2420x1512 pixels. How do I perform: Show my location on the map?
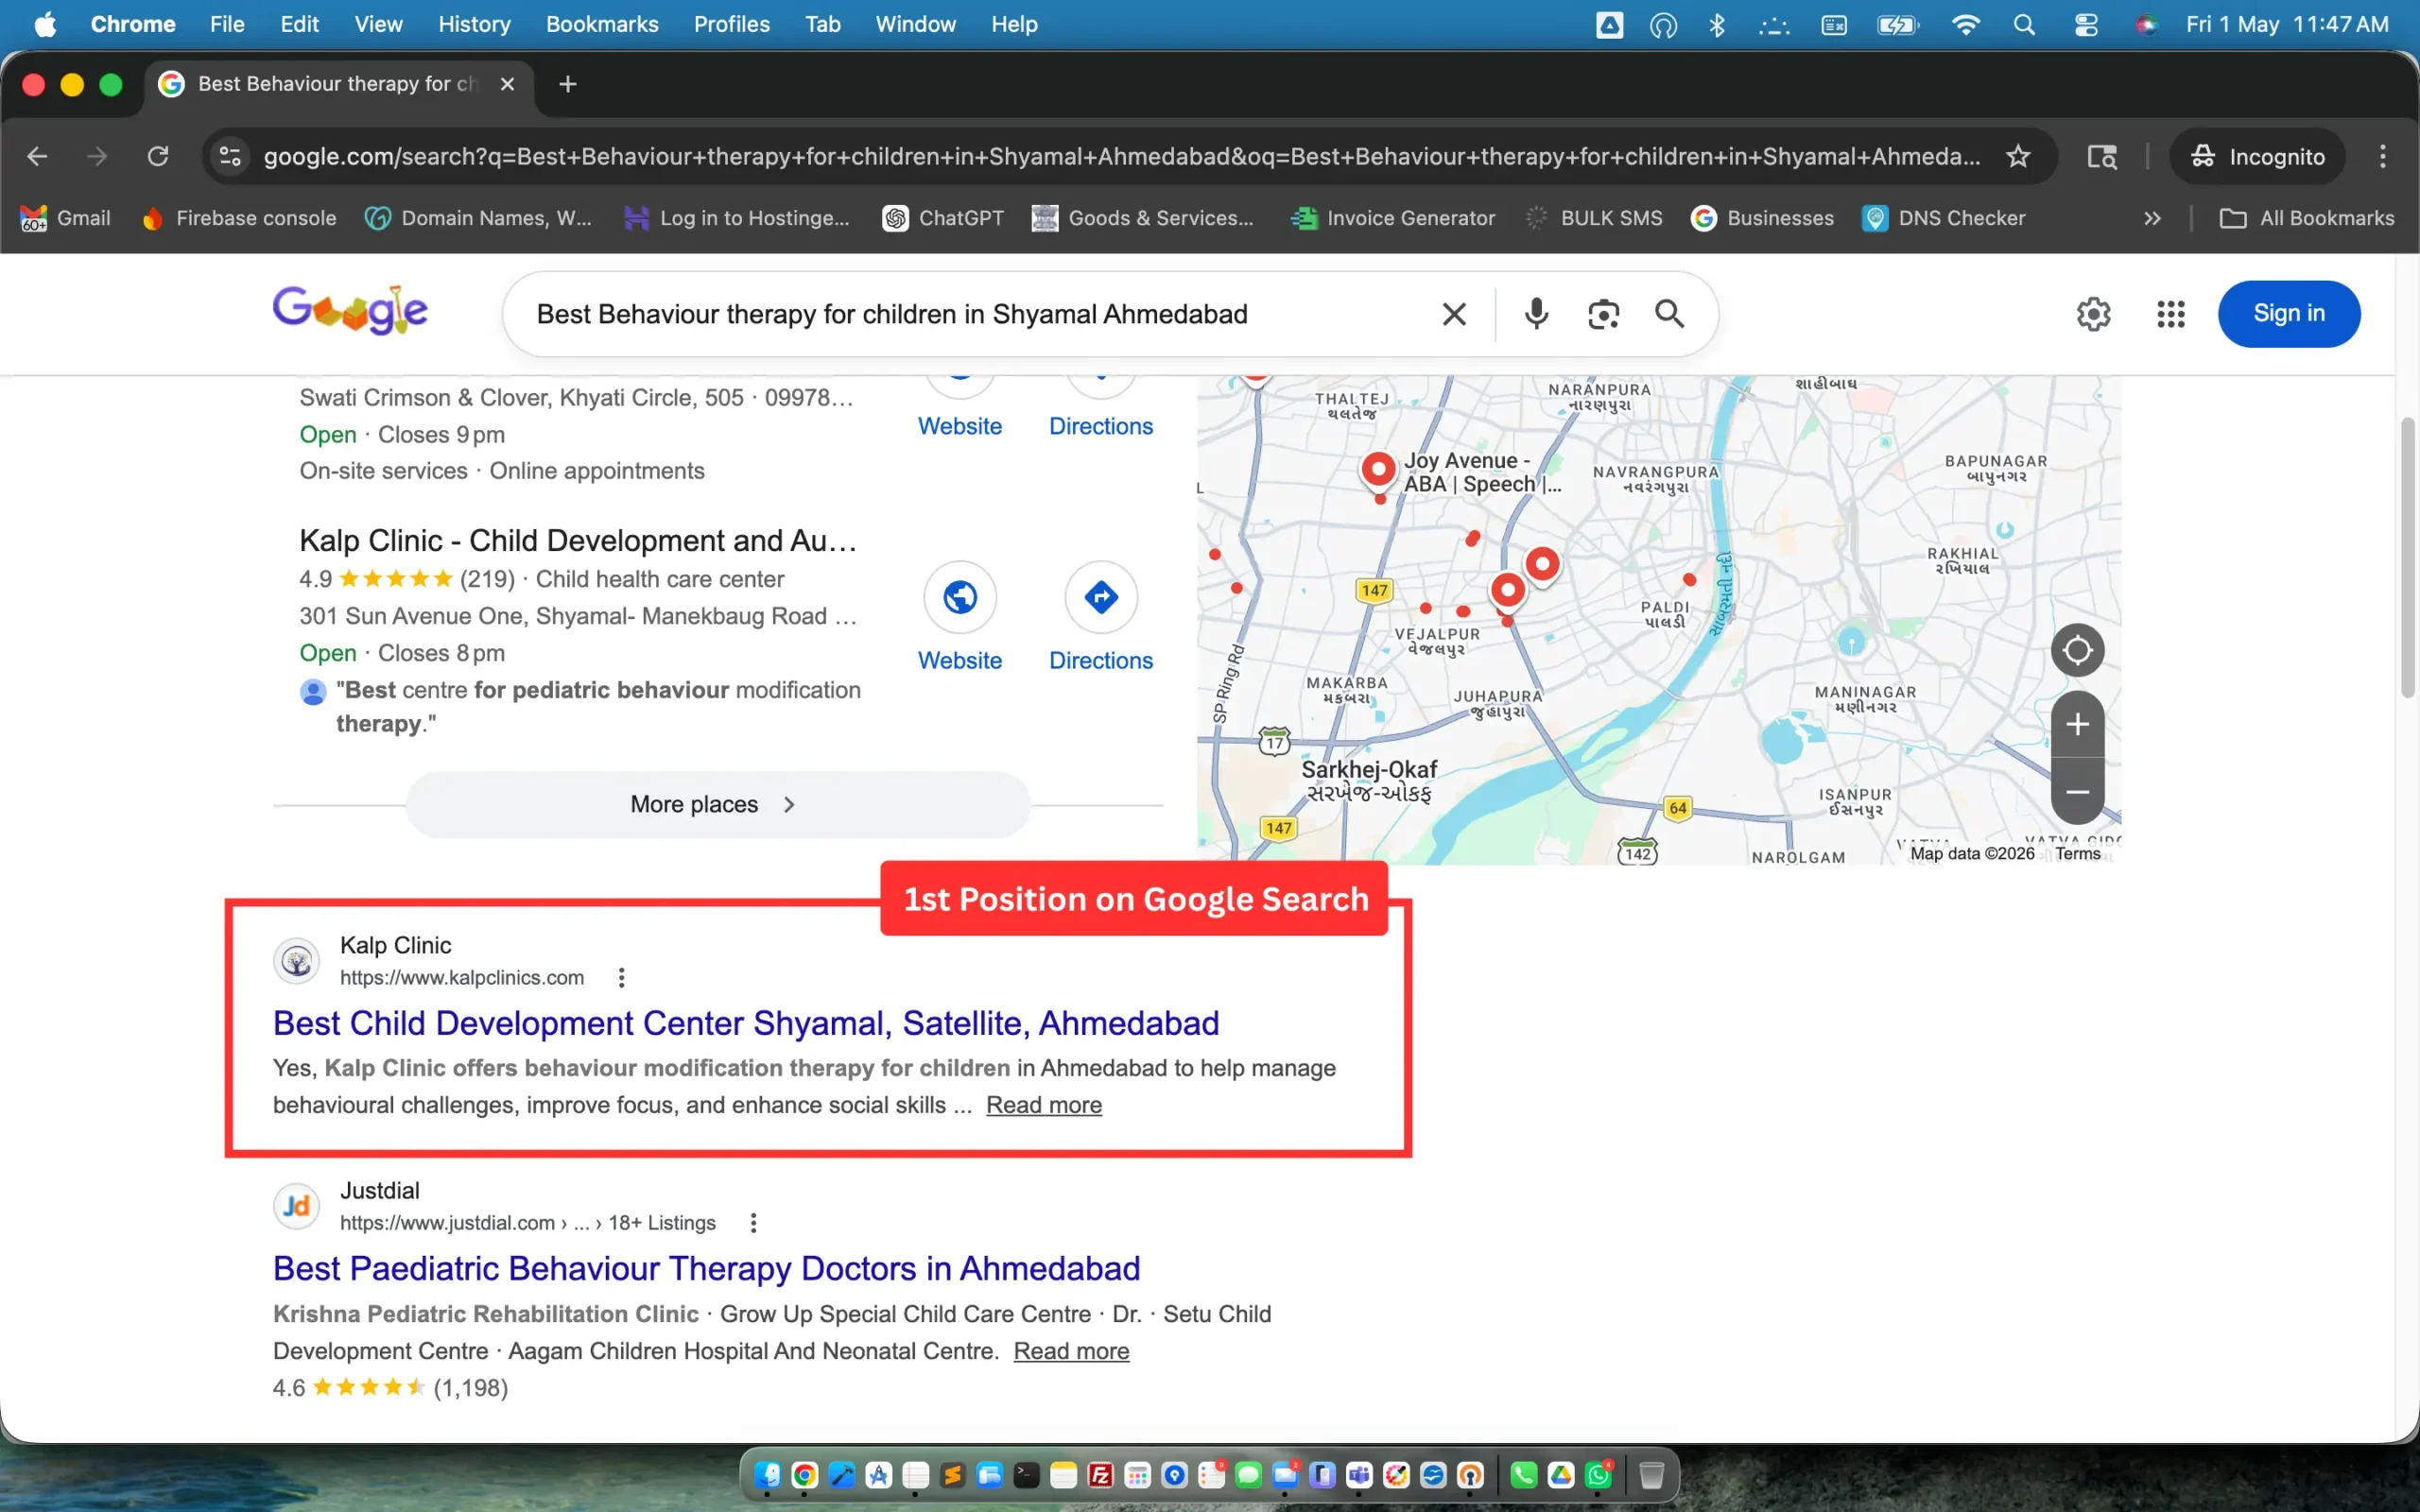2077,650
